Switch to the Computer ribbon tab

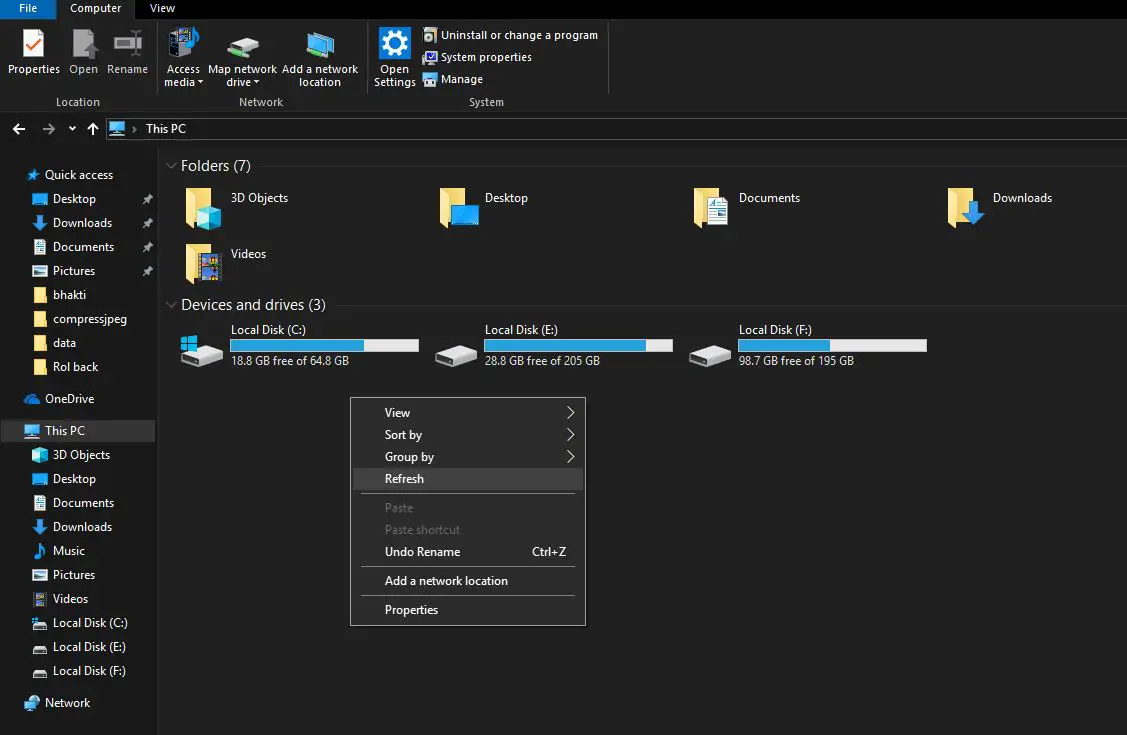click(96, 9)
